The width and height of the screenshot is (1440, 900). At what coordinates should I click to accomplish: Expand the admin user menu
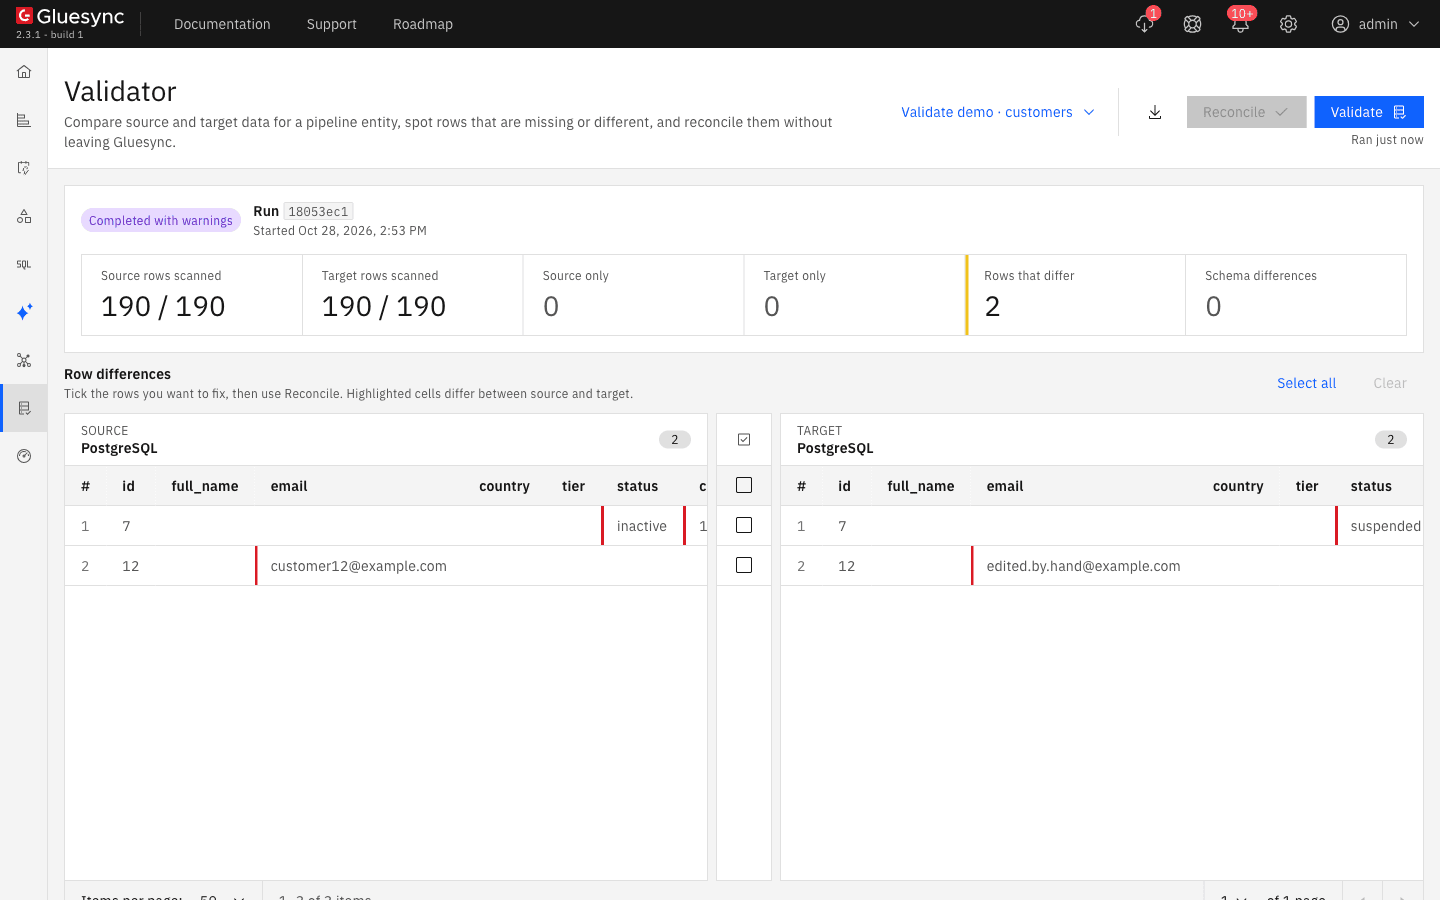pos(1376,24)
